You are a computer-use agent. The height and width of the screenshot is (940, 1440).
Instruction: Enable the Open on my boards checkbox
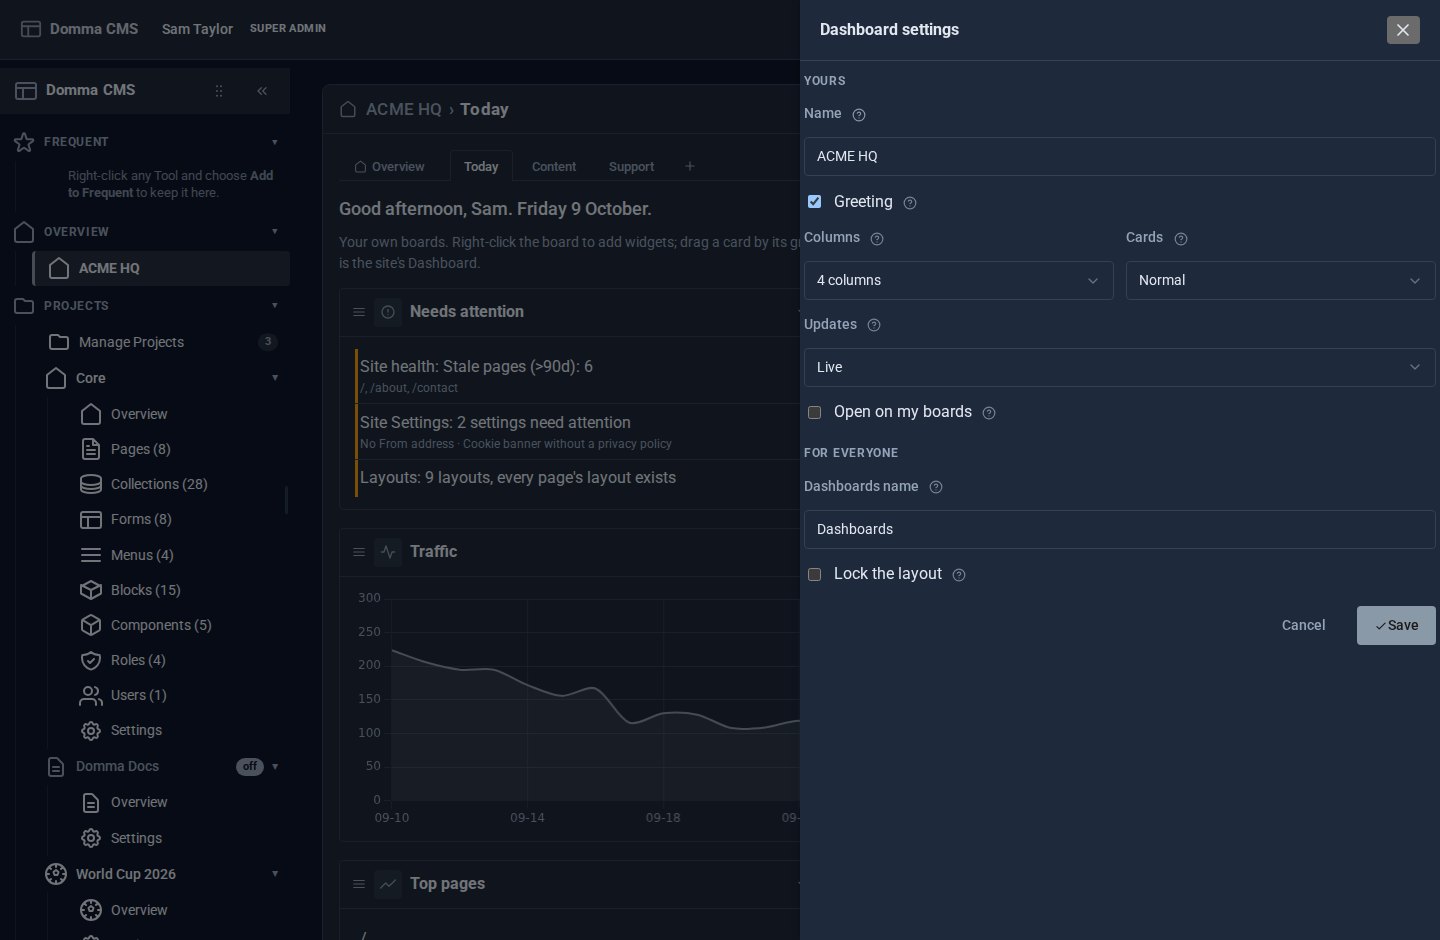pos(815,412)
